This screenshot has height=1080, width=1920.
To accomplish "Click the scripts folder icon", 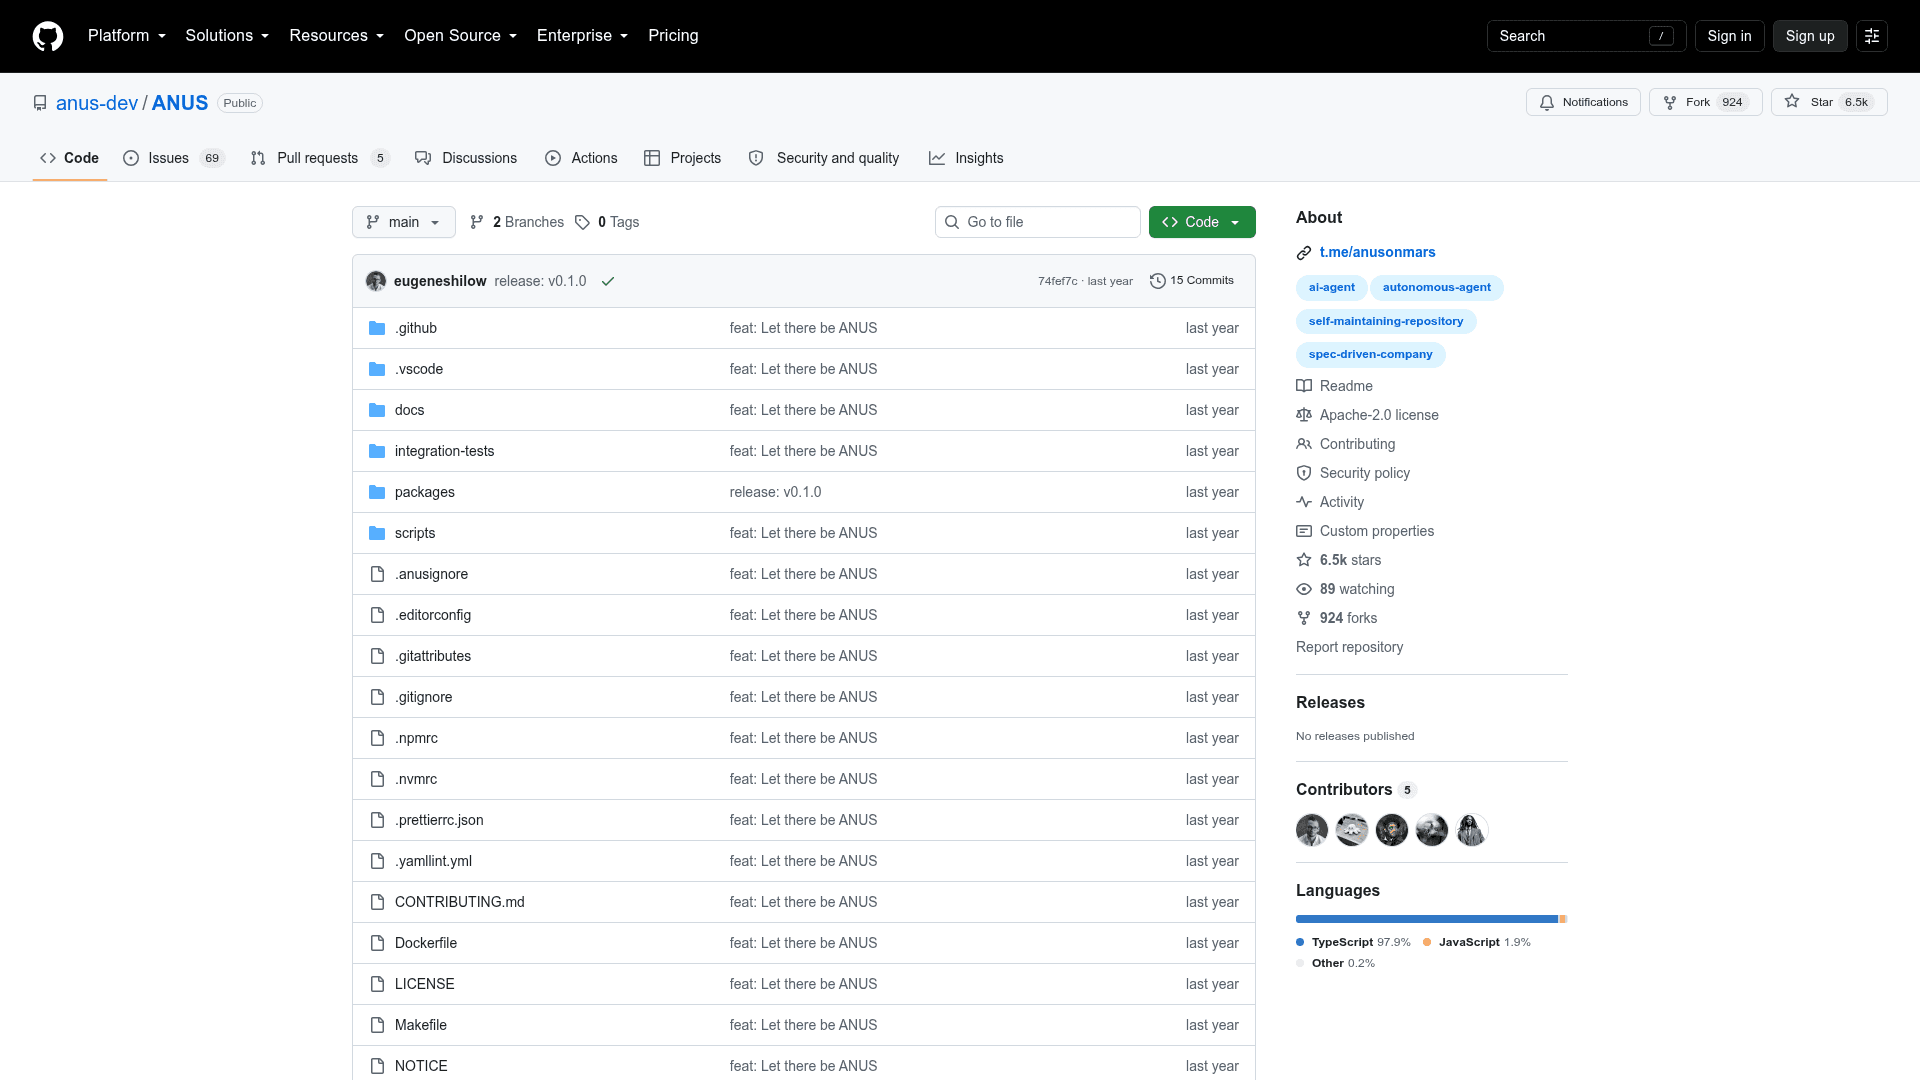I will (377, 533).
